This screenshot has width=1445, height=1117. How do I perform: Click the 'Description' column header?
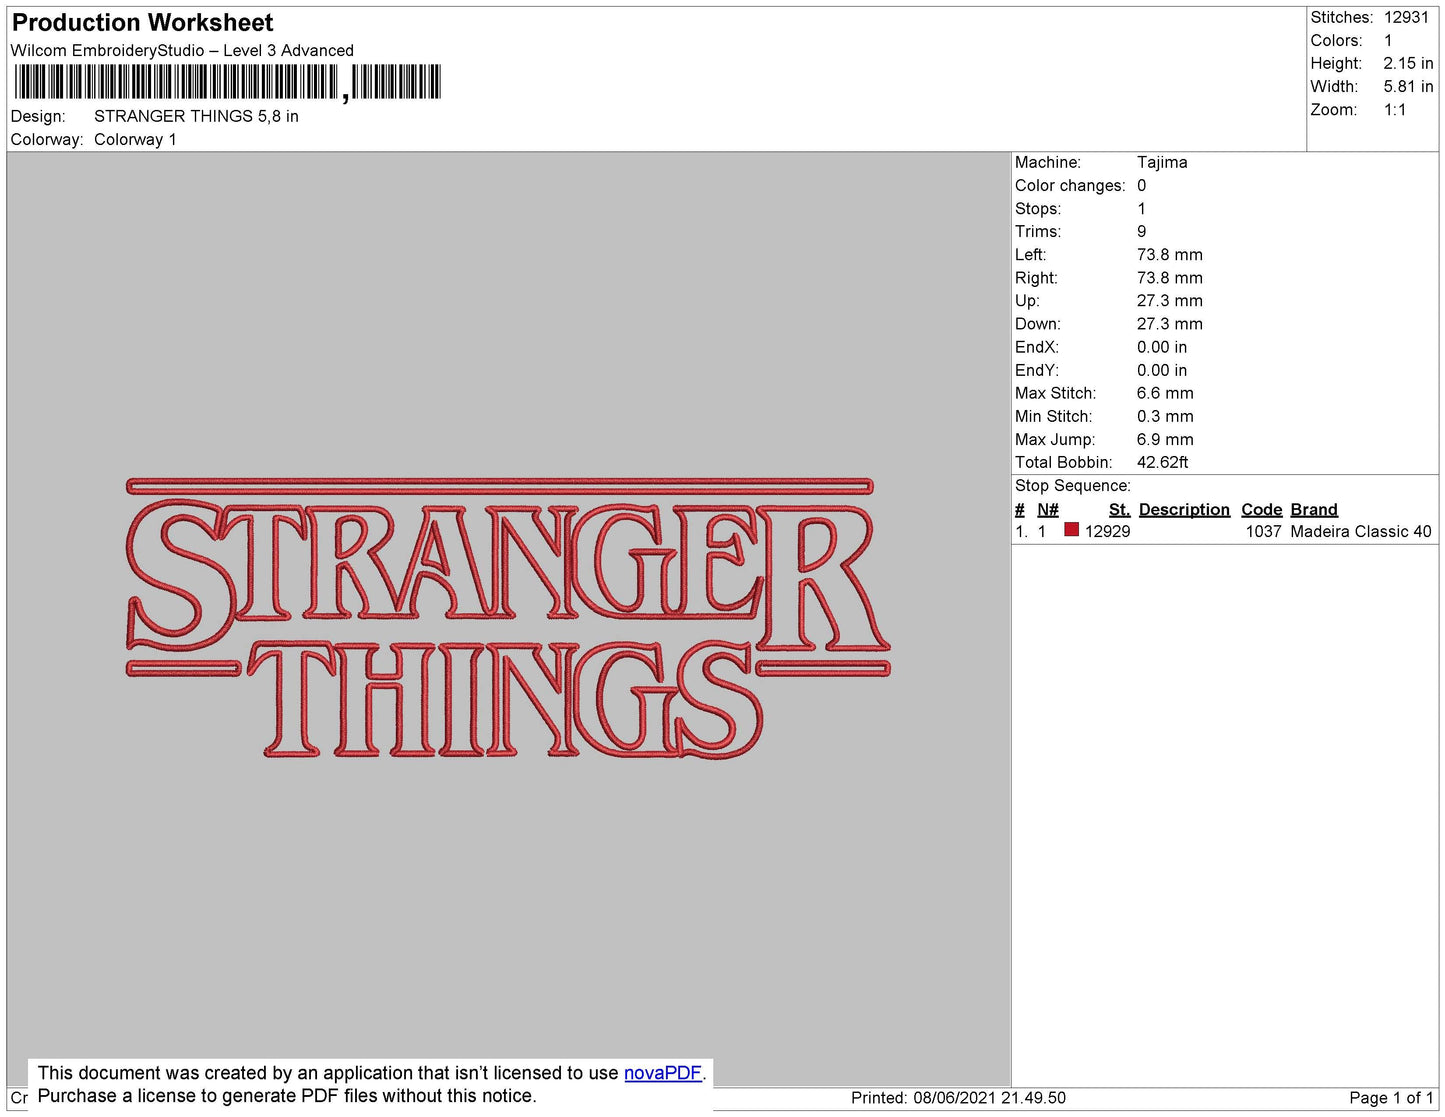pos(1184,509)
